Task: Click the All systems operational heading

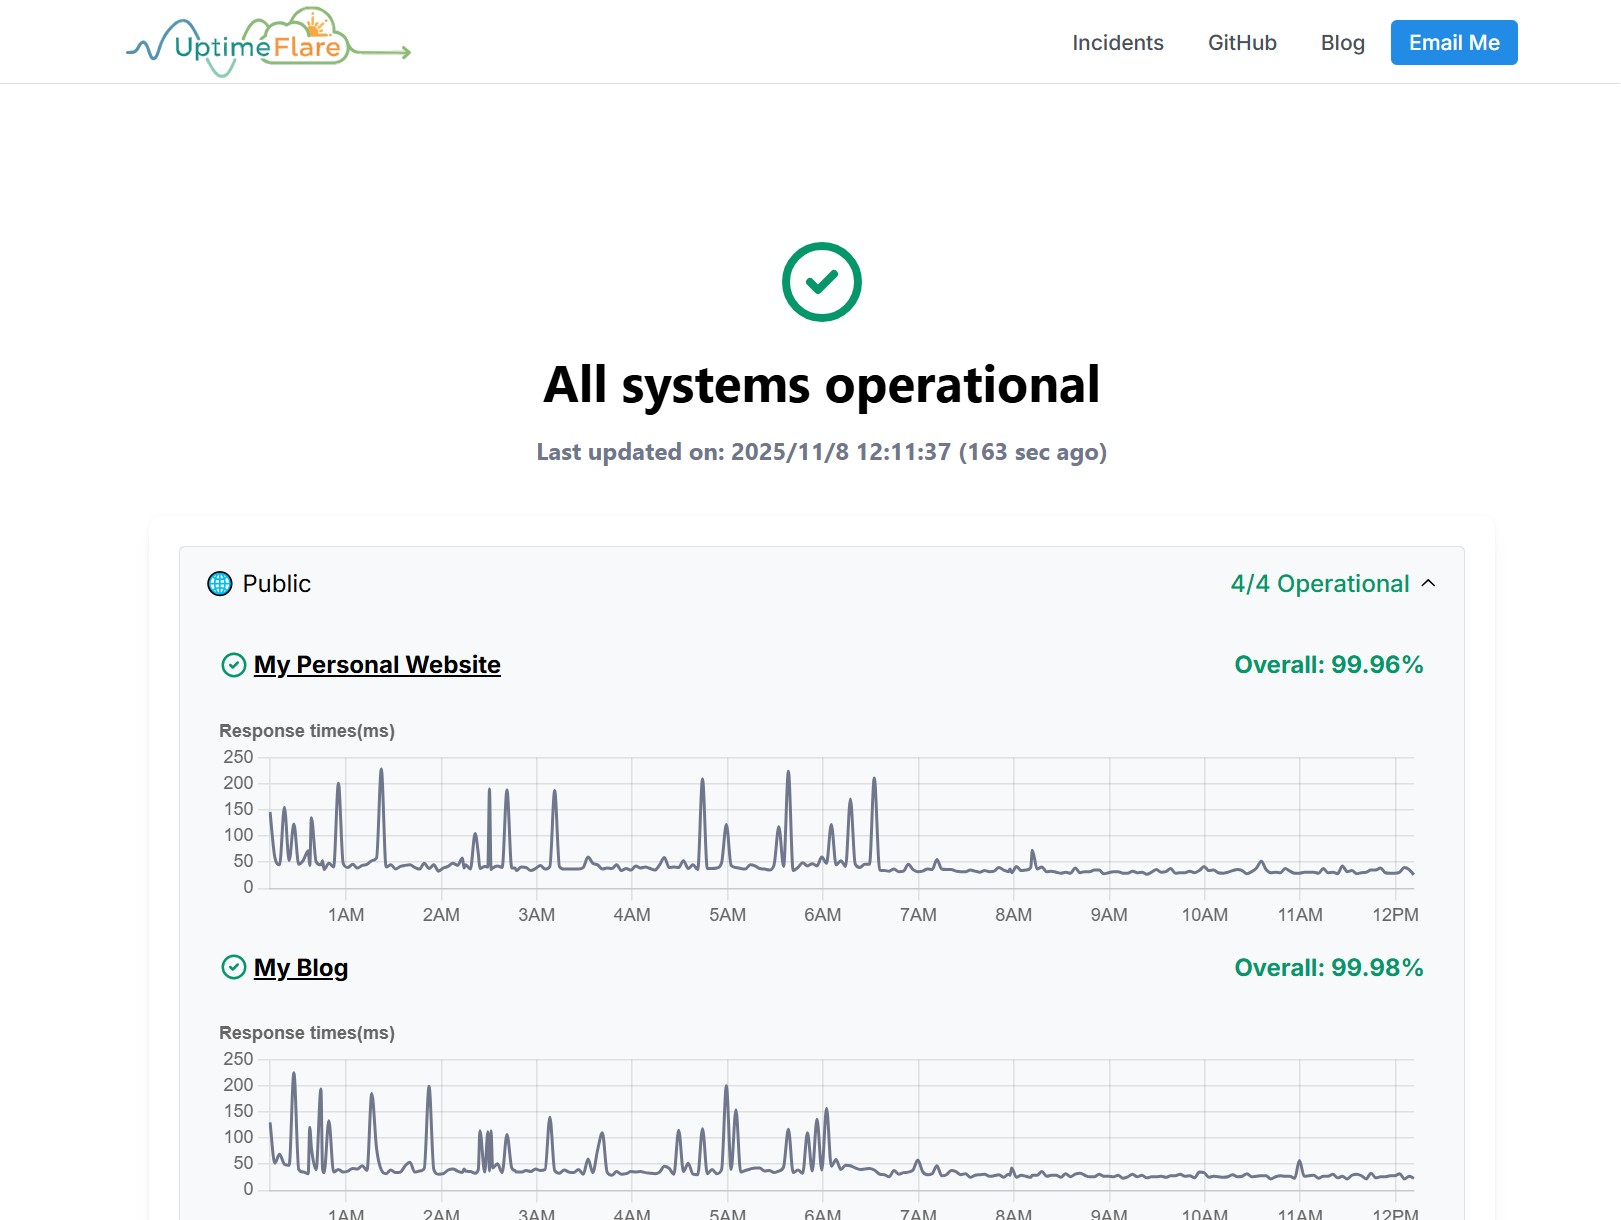Action: [821, 385]
